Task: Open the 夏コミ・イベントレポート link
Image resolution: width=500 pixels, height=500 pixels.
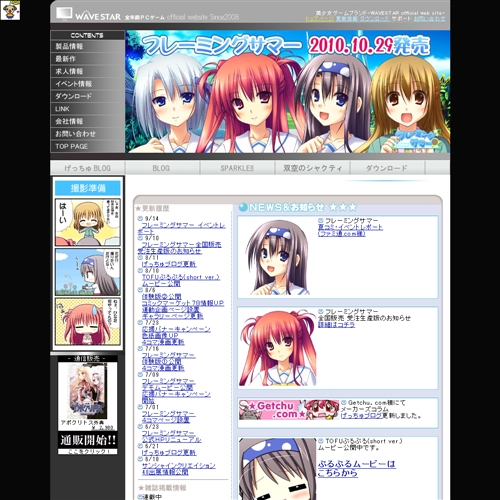Action: coord(350,227)
